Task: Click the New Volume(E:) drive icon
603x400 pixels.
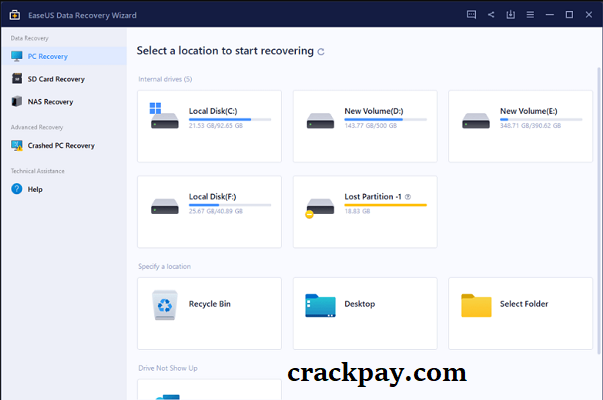Action: tap(476, 120)
